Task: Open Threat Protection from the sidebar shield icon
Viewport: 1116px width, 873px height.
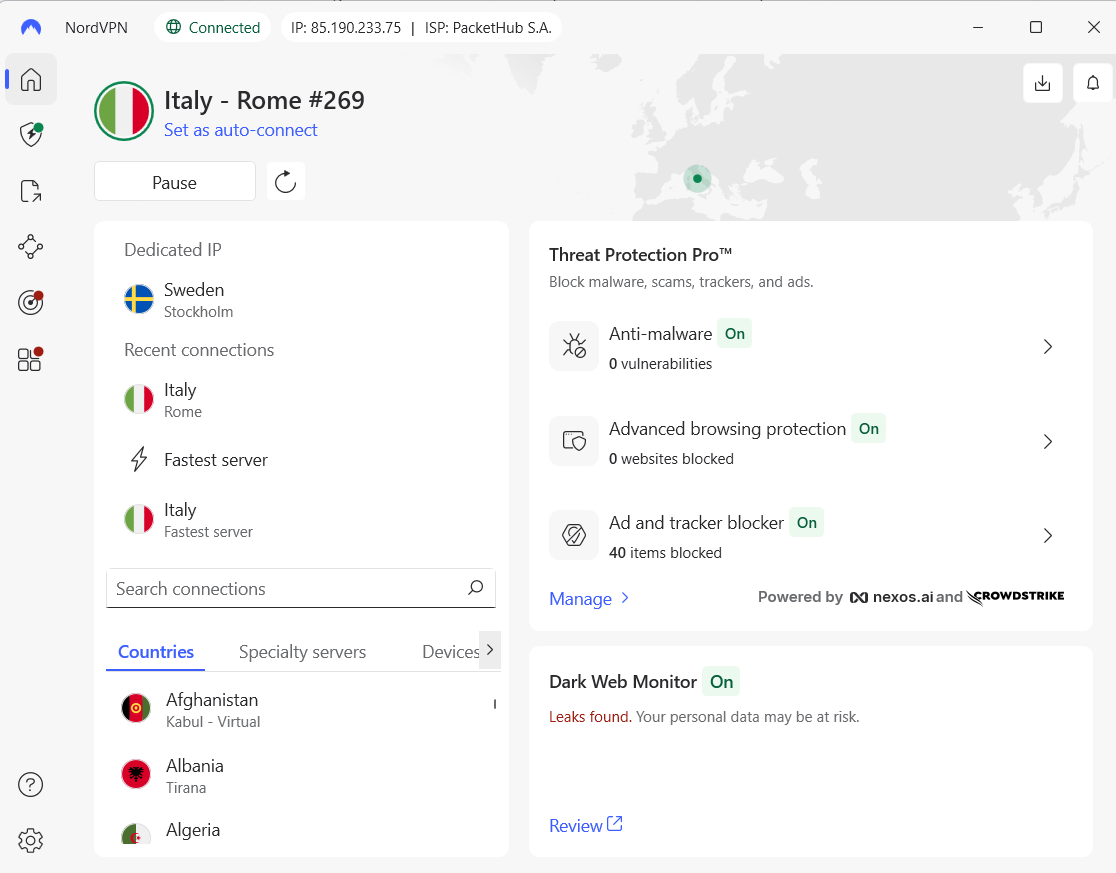Action: point(30,134)
